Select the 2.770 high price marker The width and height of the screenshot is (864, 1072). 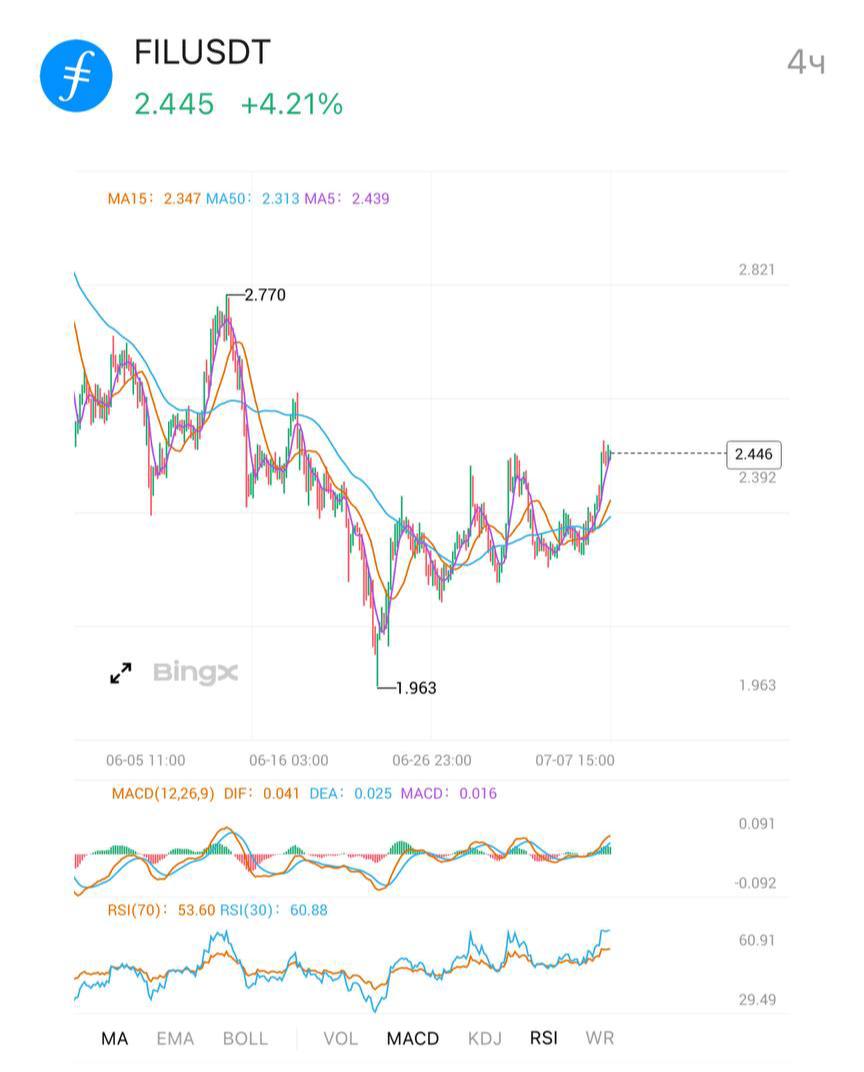265,295
